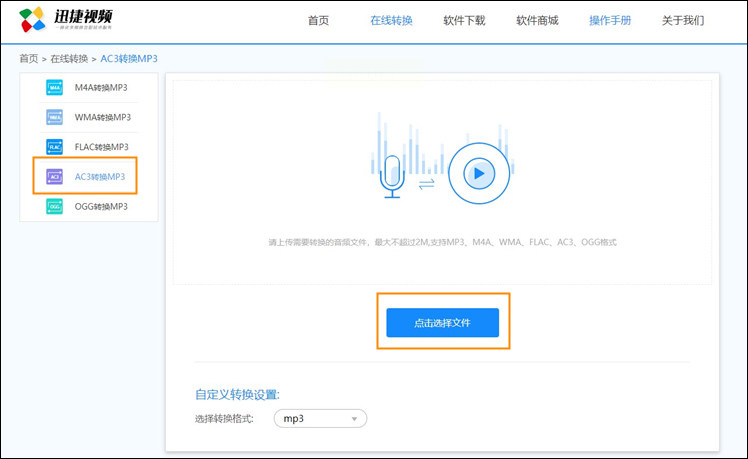Image resolution: width=748 pixels, height=459 pixels.
Task: Select the OGG转换MP3 icon in sidebar
Action: (x=54, y=206)
